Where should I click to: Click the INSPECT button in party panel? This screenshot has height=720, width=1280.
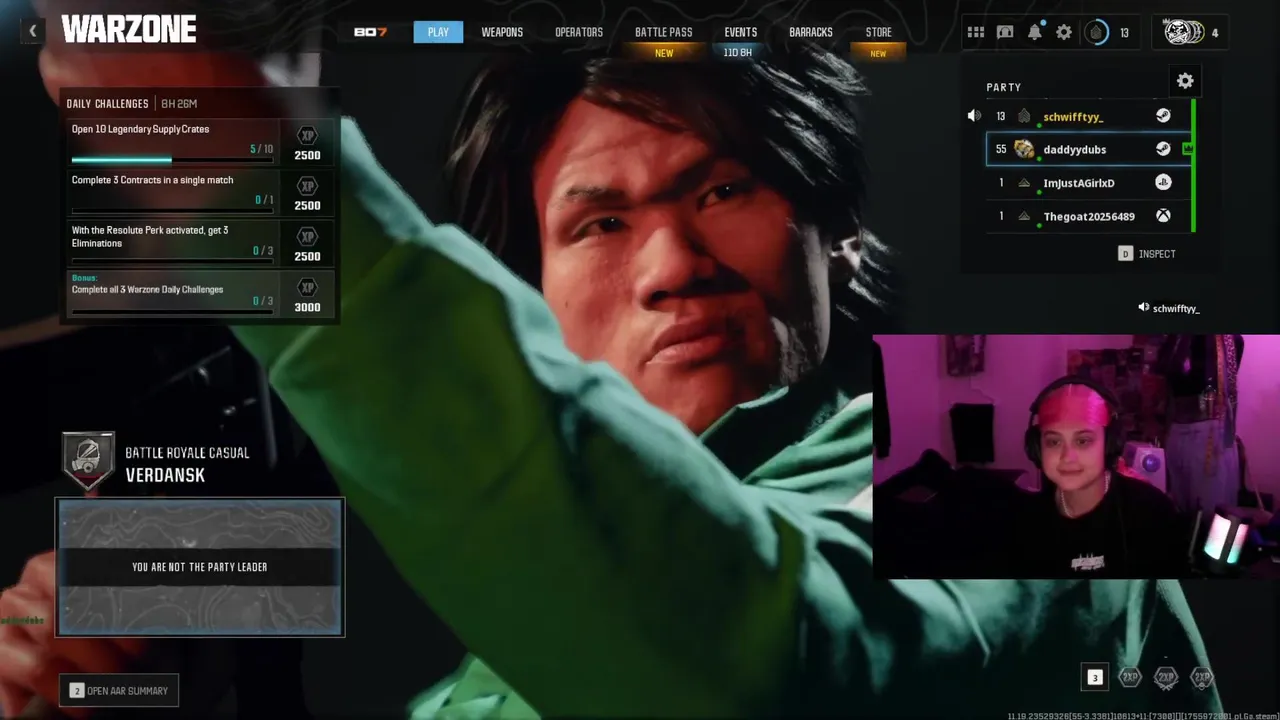point(1147,254)
